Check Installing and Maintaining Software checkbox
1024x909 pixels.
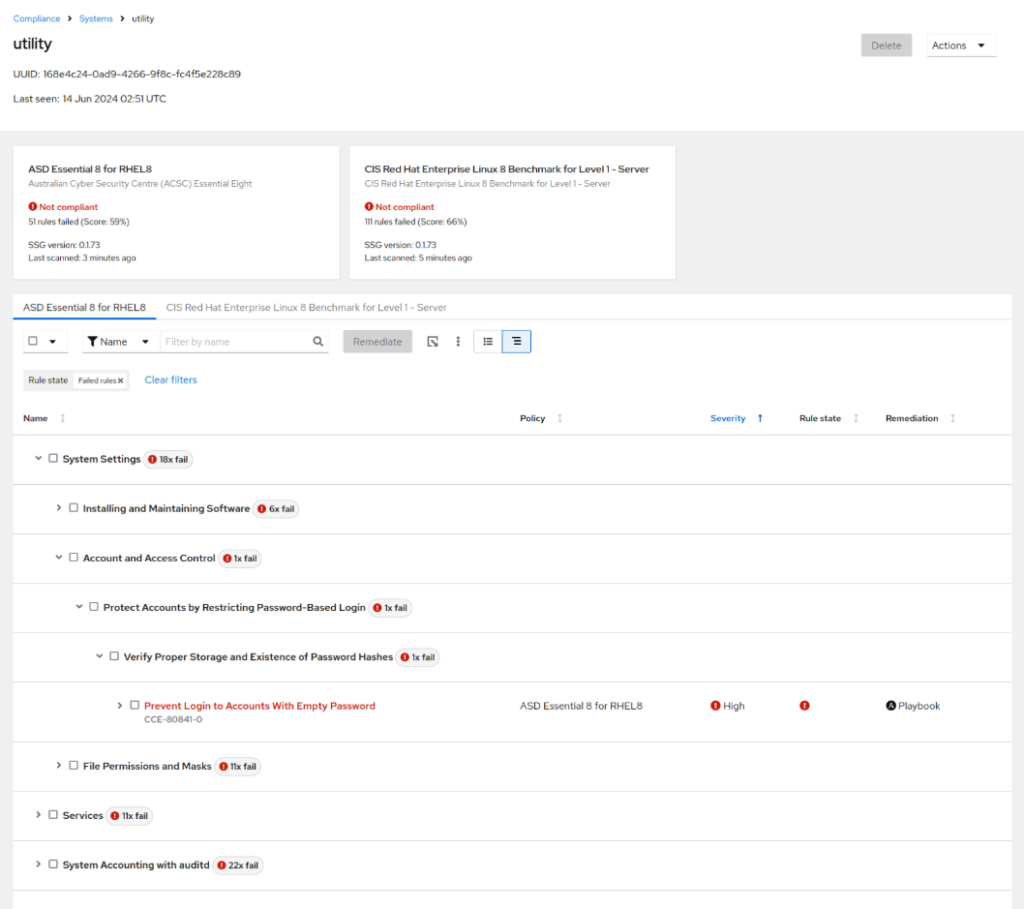point(74,507)
